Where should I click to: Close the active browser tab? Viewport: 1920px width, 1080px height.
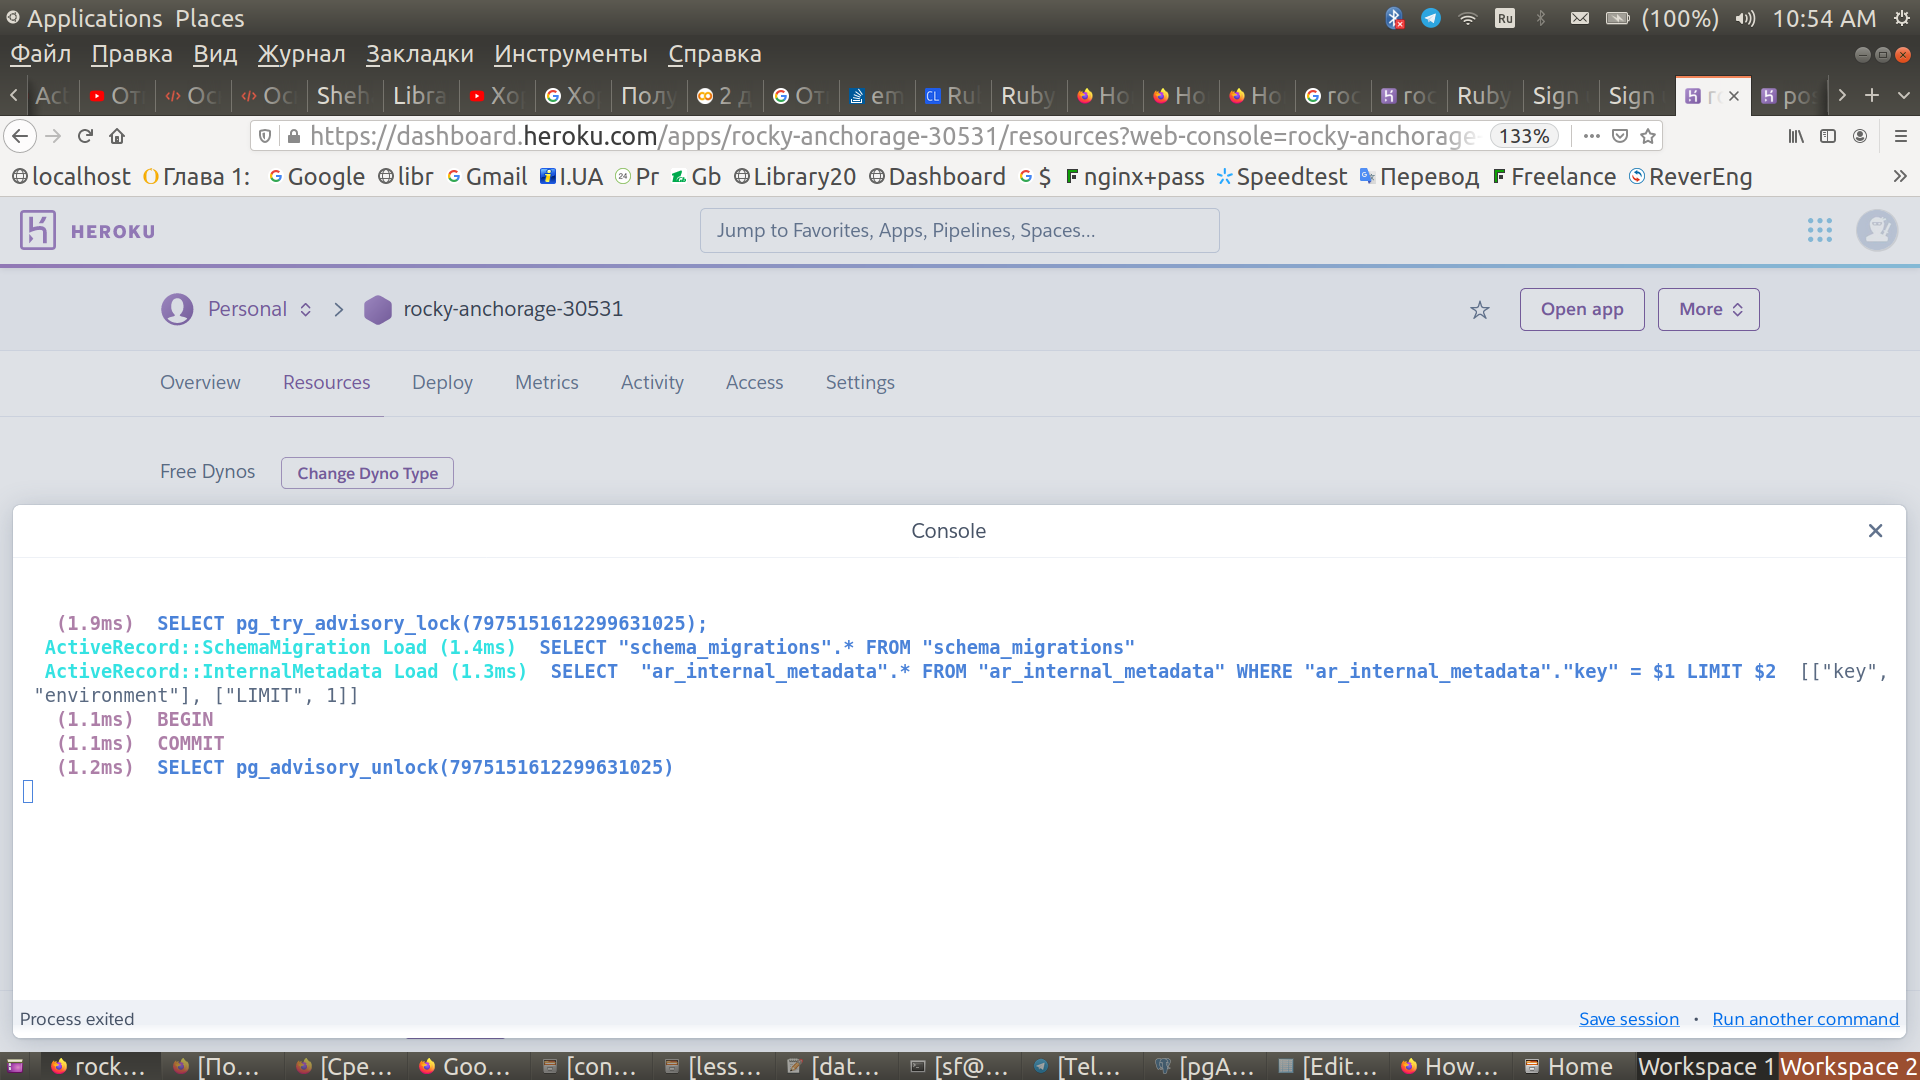(1734, 96)
